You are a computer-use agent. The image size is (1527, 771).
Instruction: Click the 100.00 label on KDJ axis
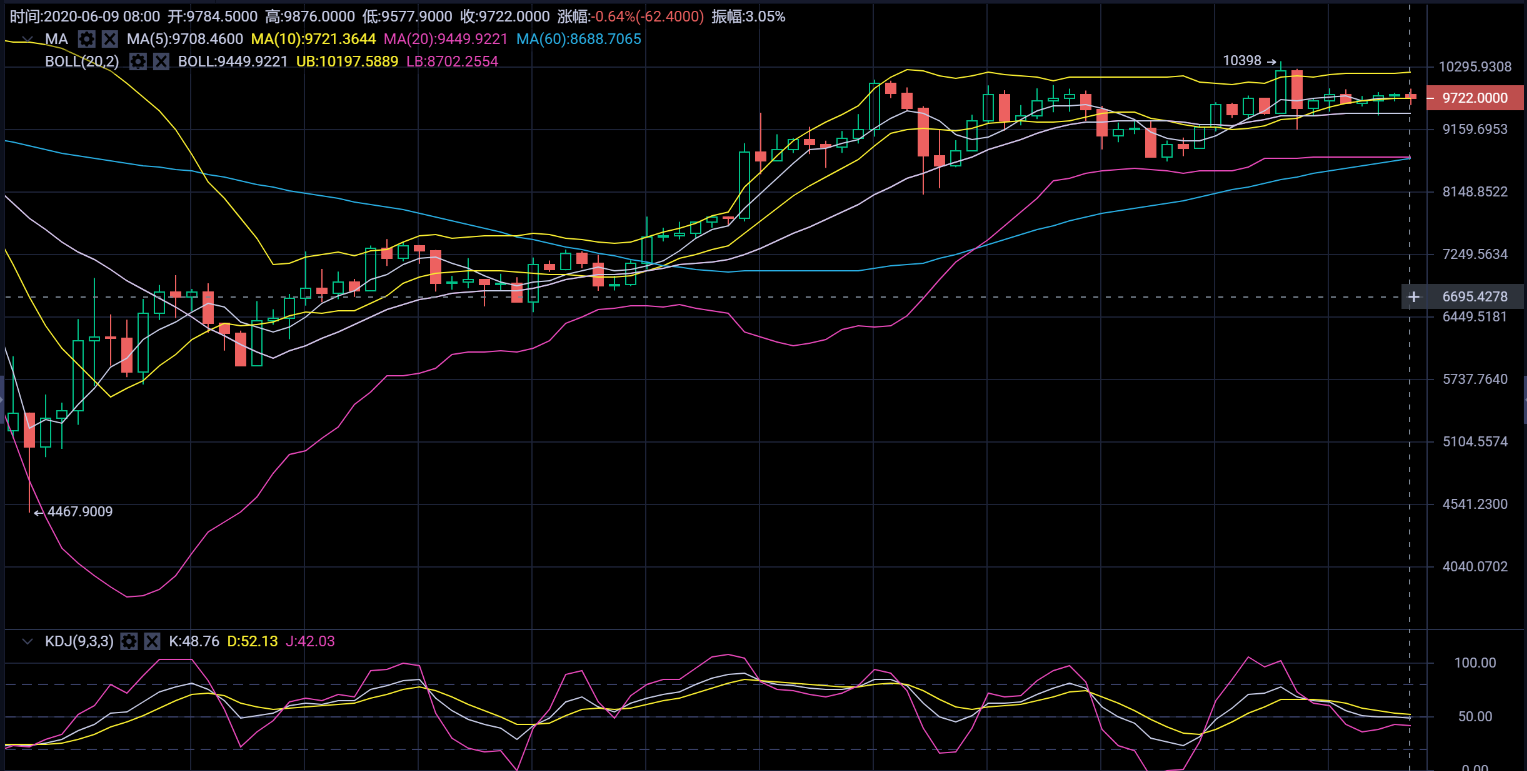pos(1475,663)
